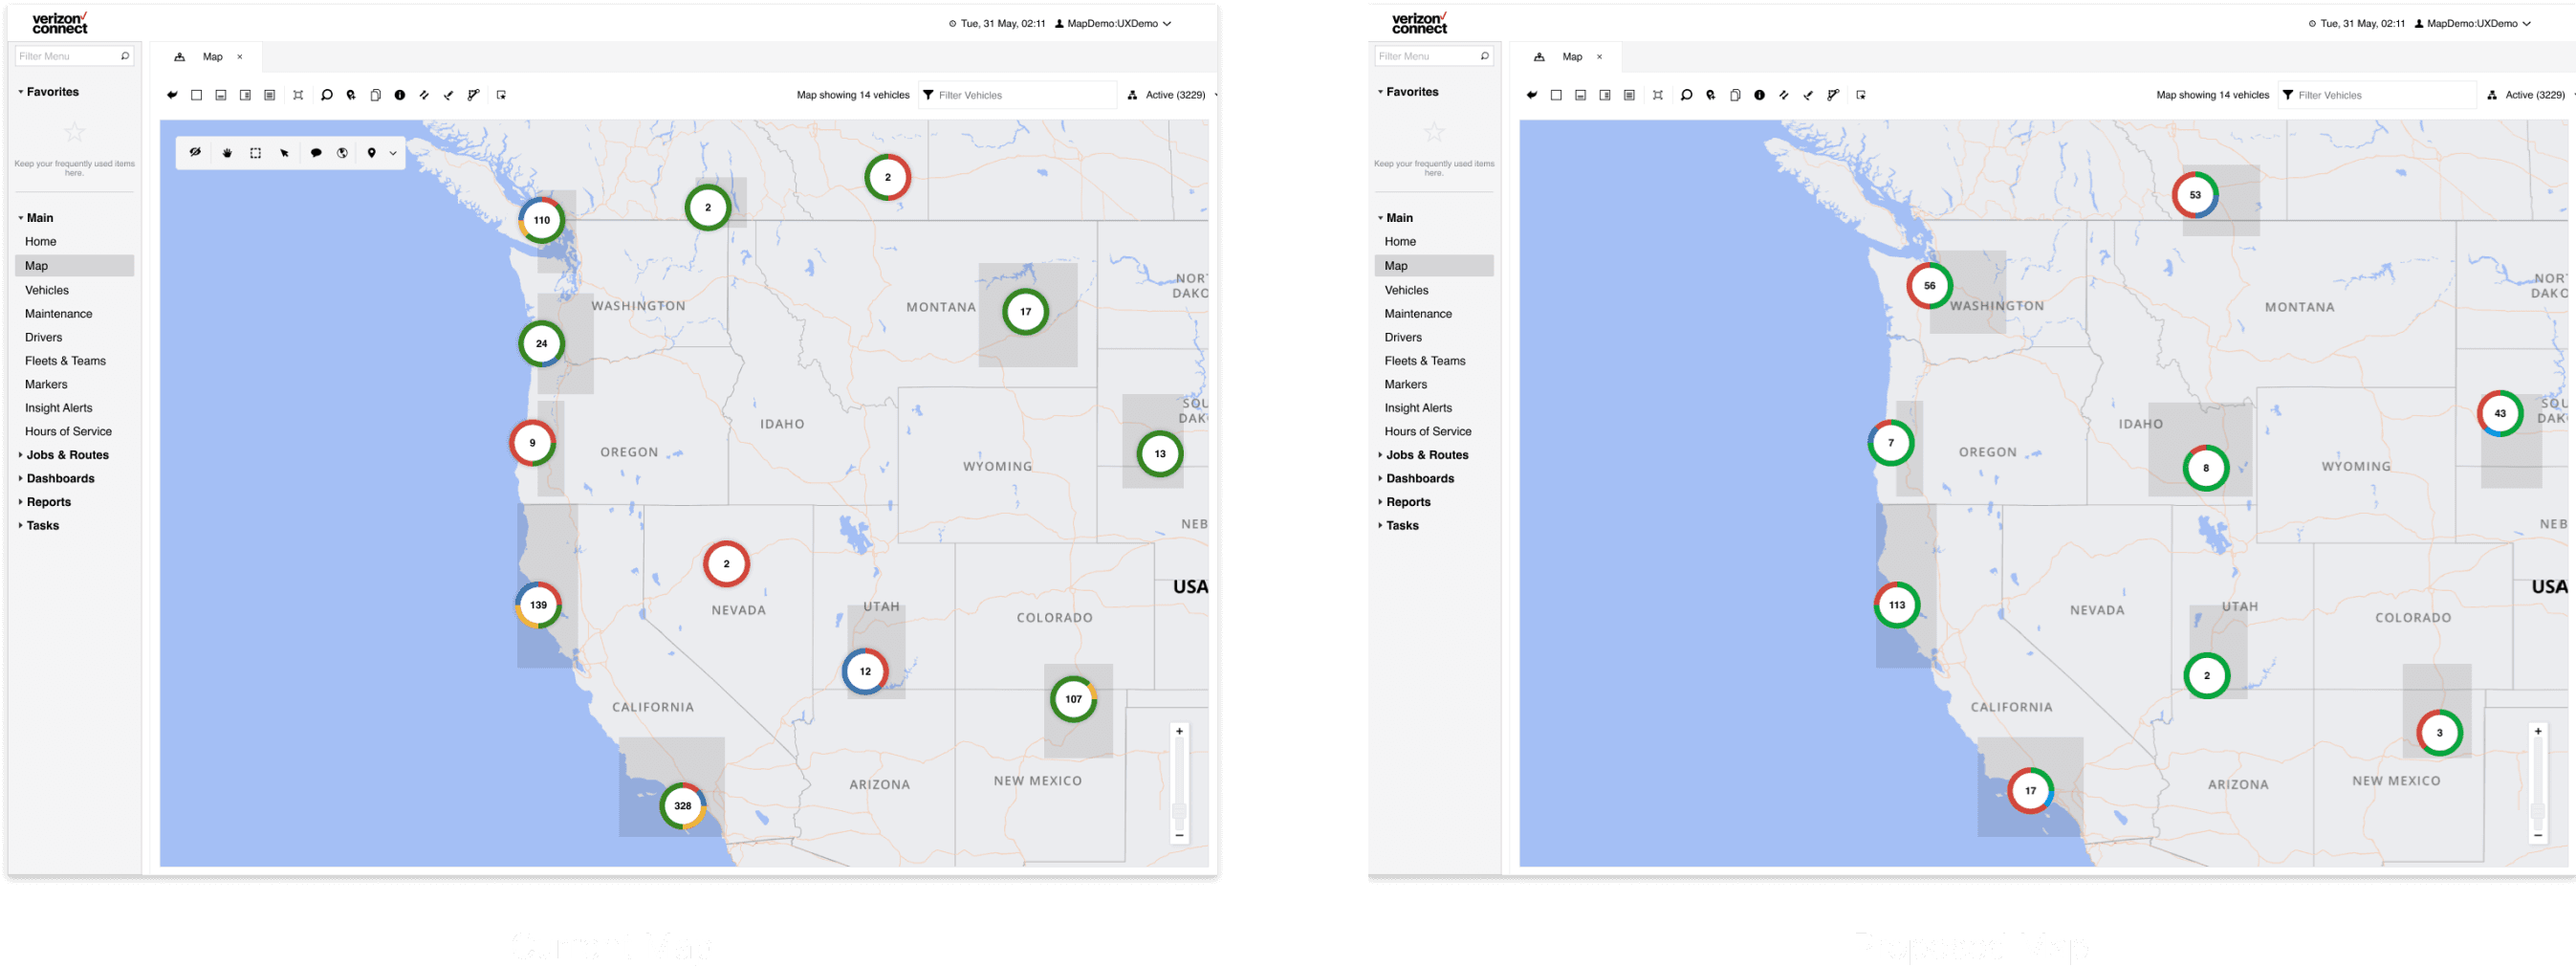
Task: Open the Active (3229) dropdown in left window
Action: tap(1172, 95)
